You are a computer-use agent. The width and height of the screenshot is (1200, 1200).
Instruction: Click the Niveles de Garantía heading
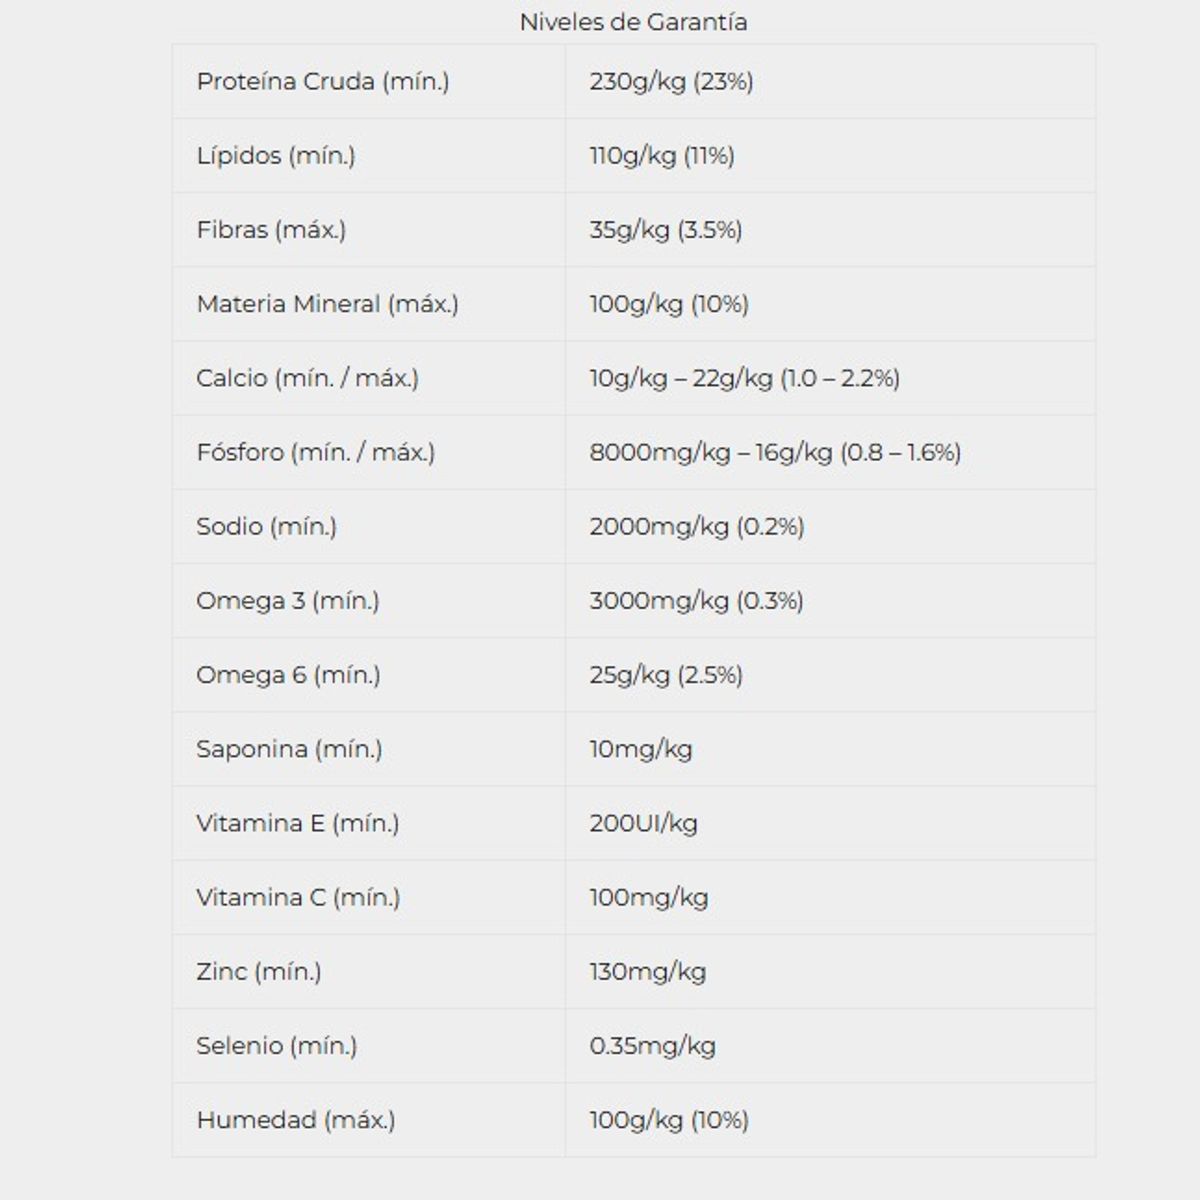coord(633,22)
